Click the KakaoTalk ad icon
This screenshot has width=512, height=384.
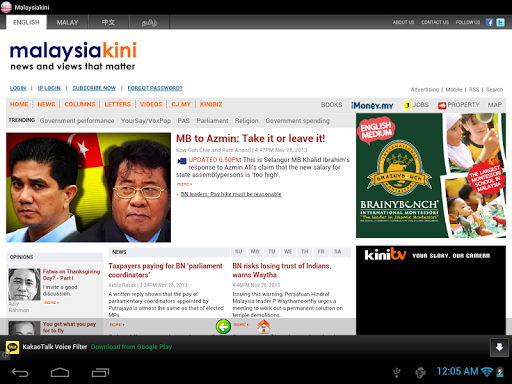[12, 347]
